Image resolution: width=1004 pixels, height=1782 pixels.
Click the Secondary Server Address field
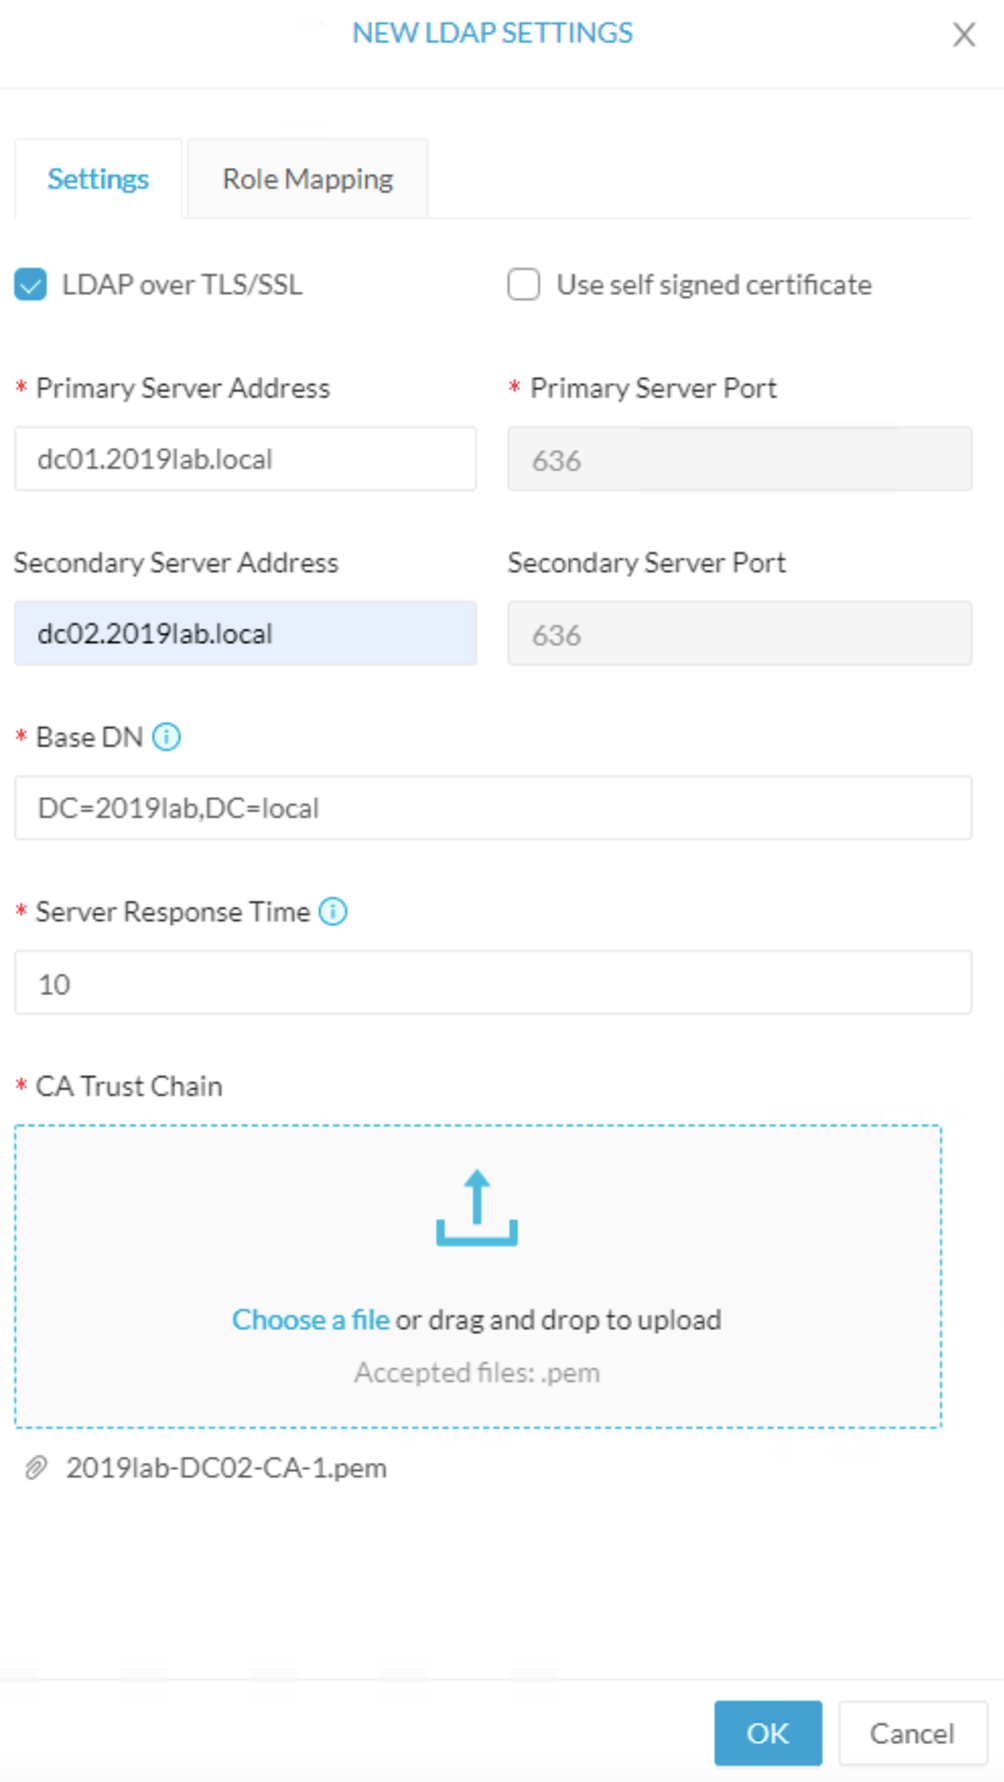pyautogui.click(x=245, y=633)
